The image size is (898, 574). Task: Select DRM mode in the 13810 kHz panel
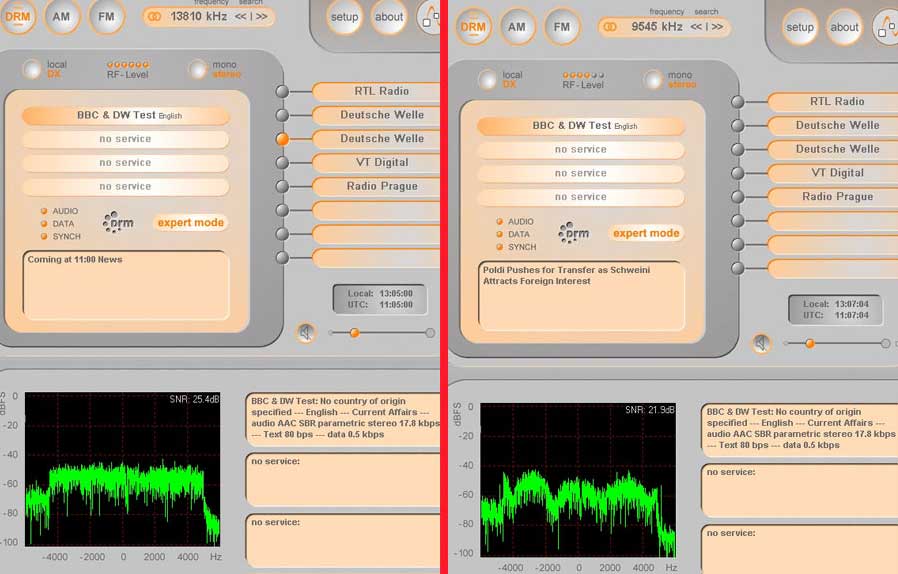click(x=18, y=17)
